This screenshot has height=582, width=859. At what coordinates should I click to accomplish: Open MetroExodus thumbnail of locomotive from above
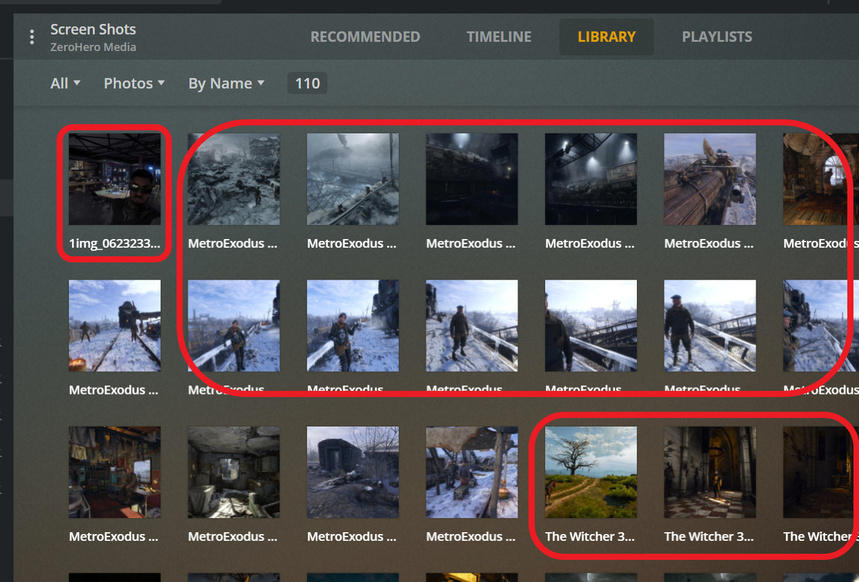710,179
